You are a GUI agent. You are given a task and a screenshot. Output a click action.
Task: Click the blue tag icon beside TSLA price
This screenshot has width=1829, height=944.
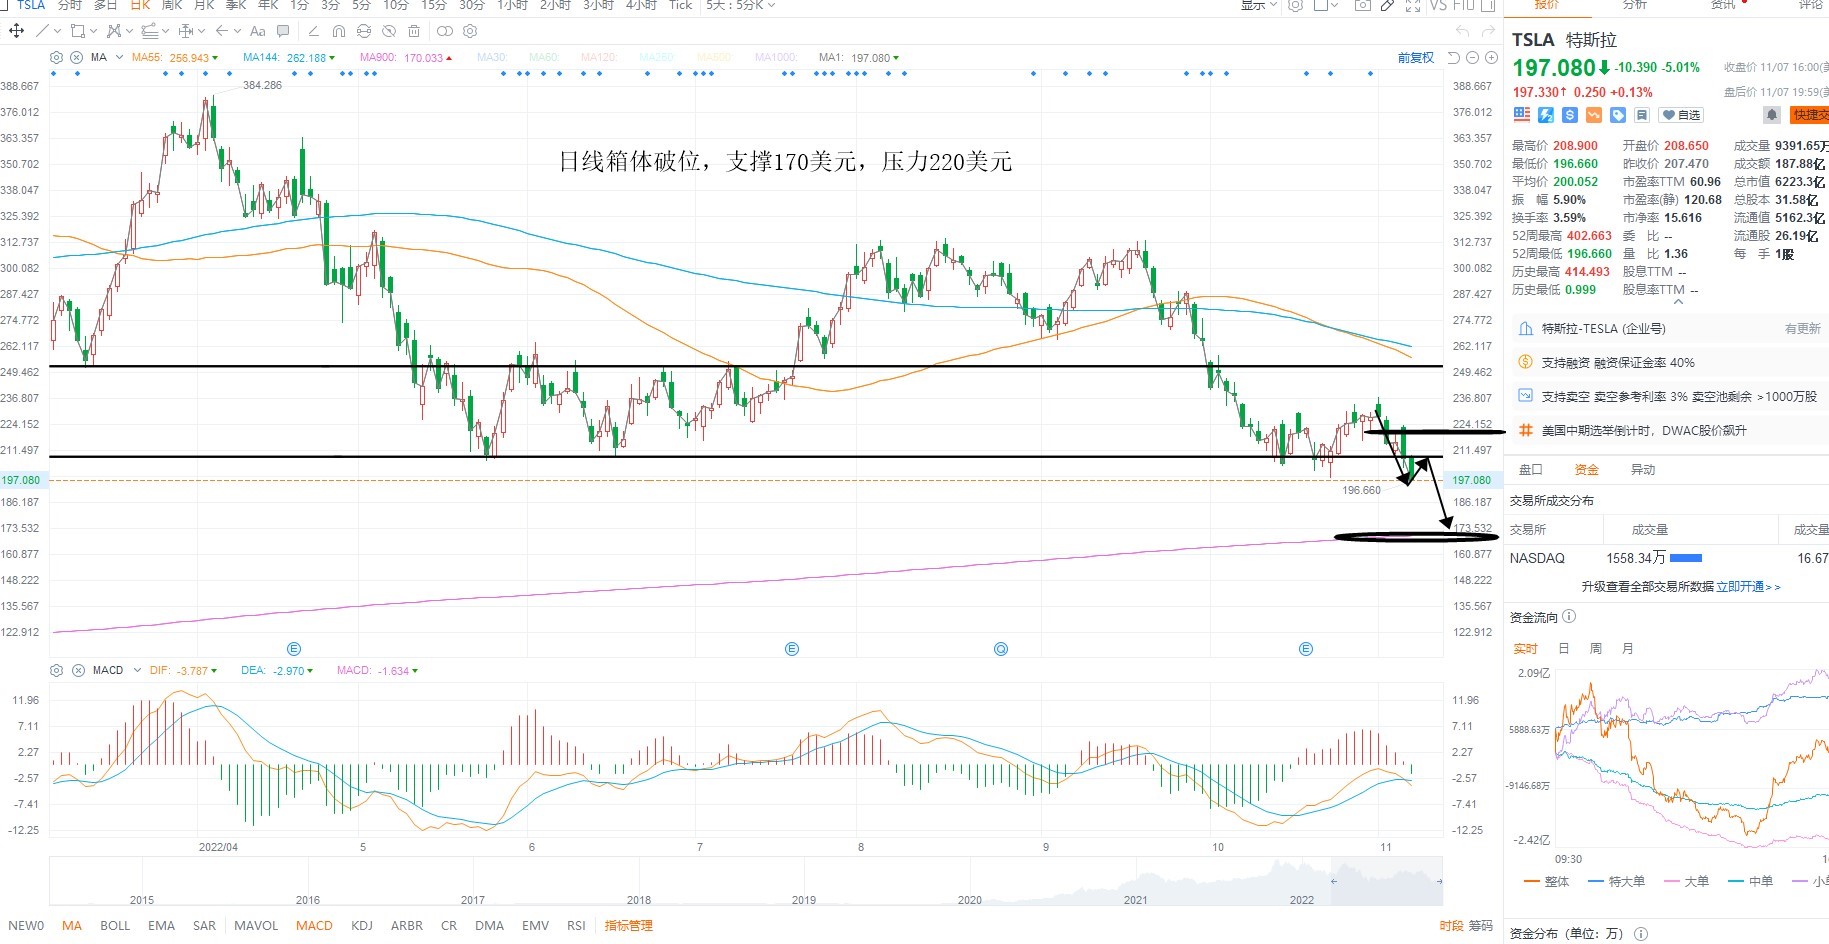pos(1618,115)
